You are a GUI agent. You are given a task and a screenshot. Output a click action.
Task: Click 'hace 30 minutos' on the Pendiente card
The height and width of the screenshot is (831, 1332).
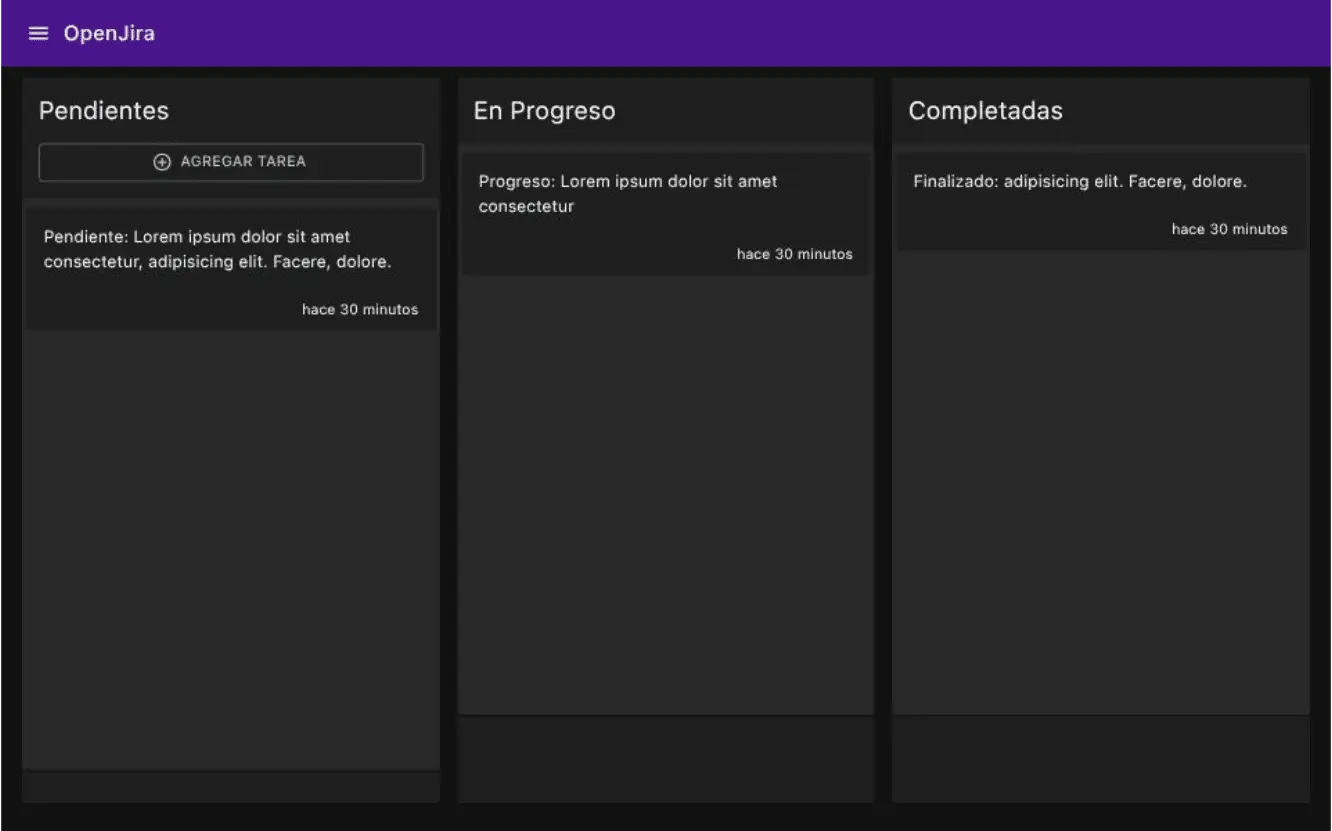(x=360, y=310)
